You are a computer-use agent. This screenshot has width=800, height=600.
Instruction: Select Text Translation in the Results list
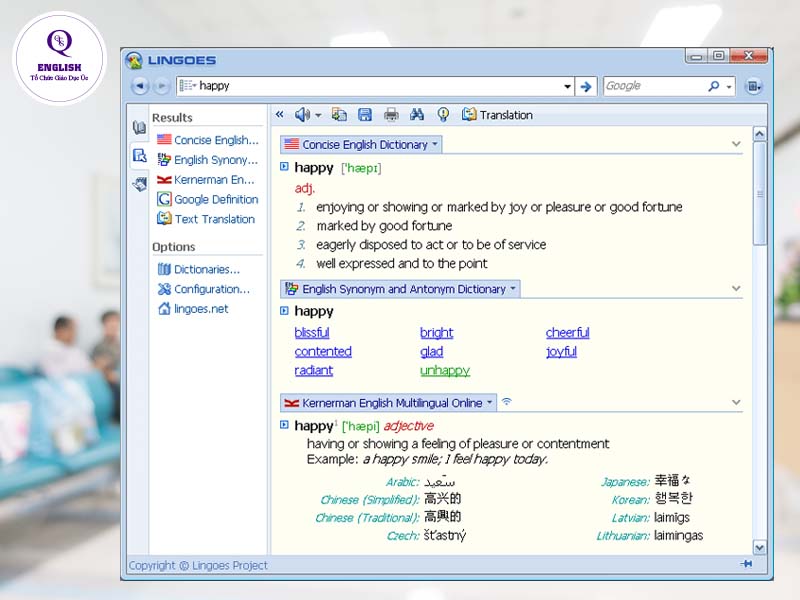[x=206, y=219]
